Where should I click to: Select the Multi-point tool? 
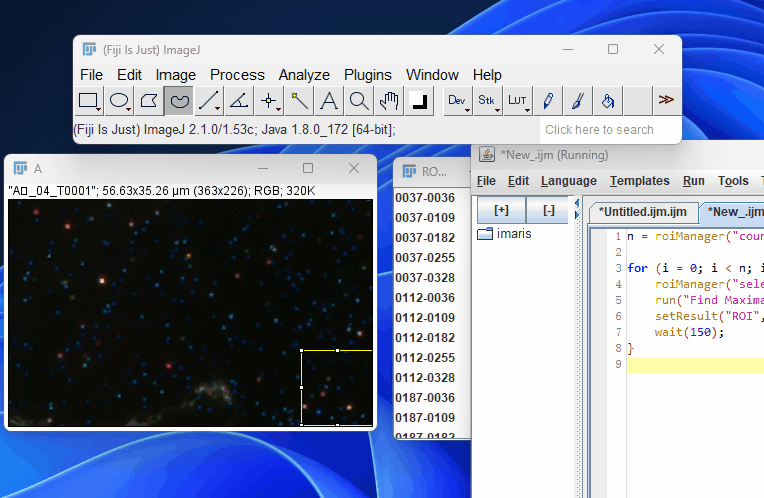269,101
